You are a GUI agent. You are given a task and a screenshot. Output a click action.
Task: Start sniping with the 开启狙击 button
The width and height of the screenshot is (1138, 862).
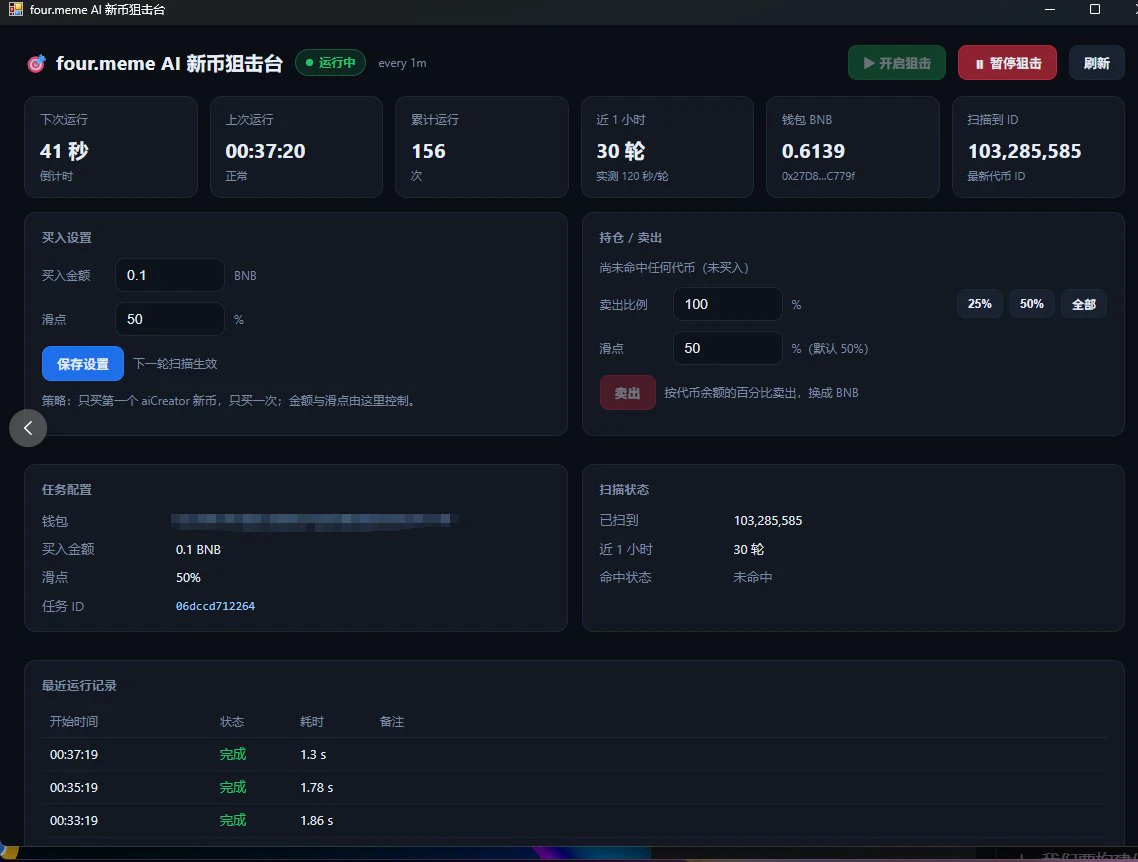coord(896,63)
